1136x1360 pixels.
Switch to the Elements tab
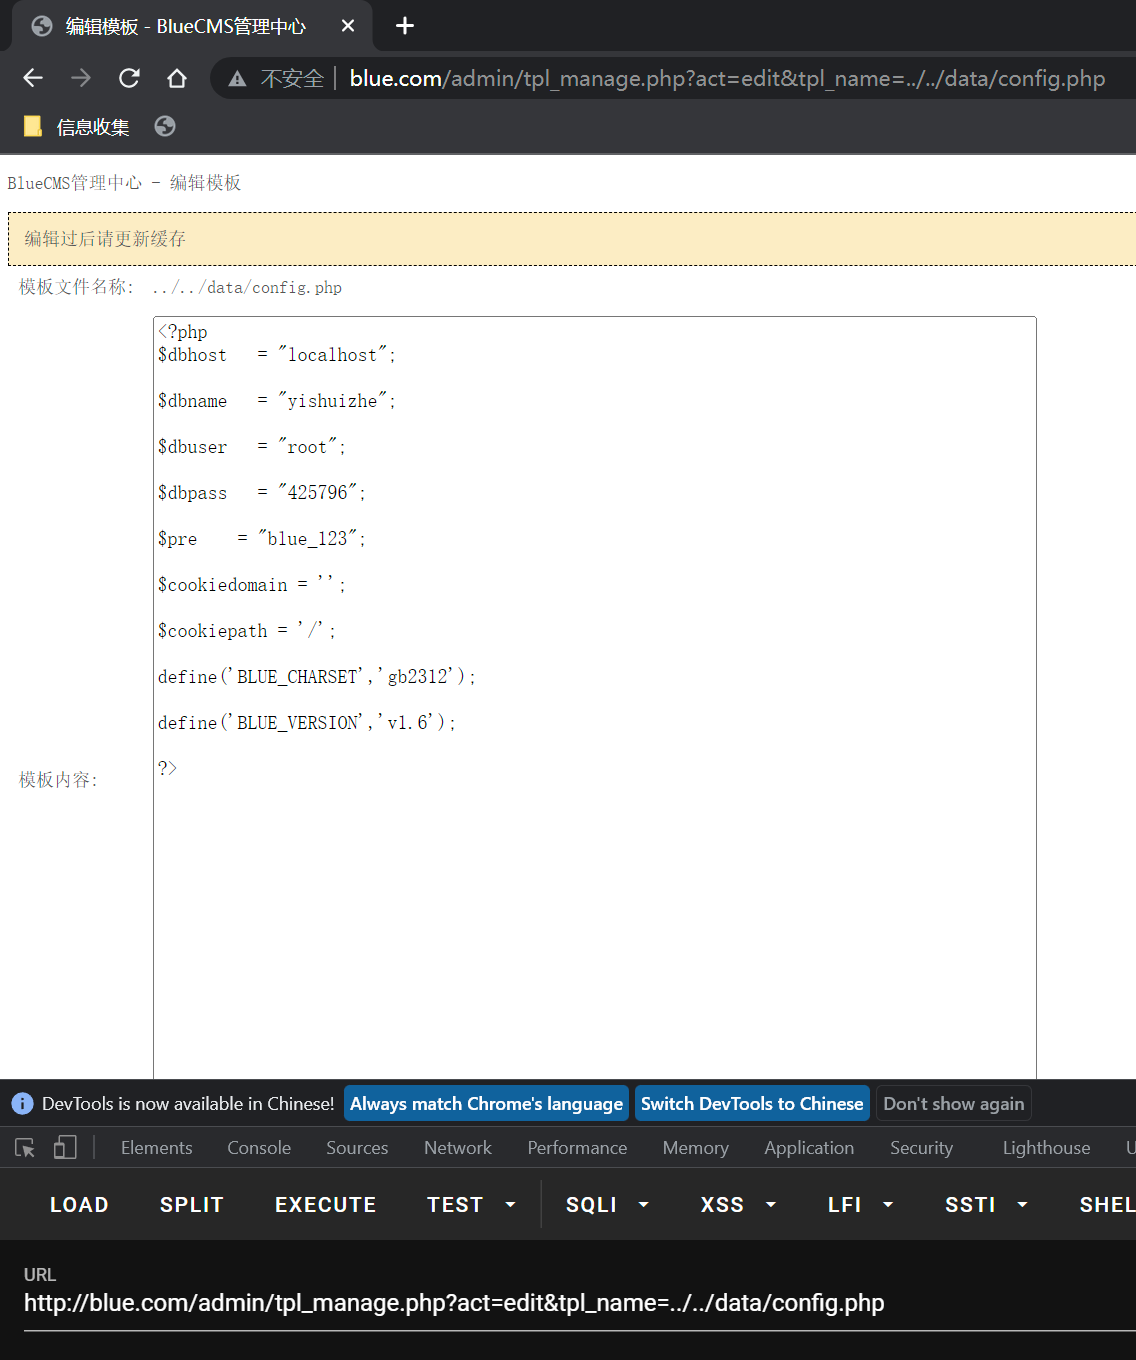point(156,1148)
